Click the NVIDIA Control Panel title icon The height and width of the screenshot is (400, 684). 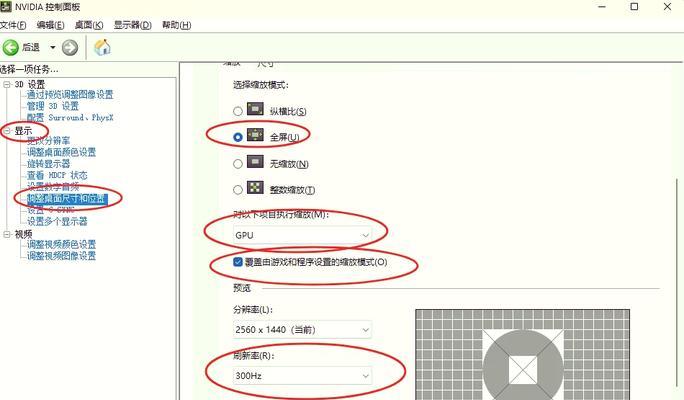pyautogui.click(x=6, y=6)
